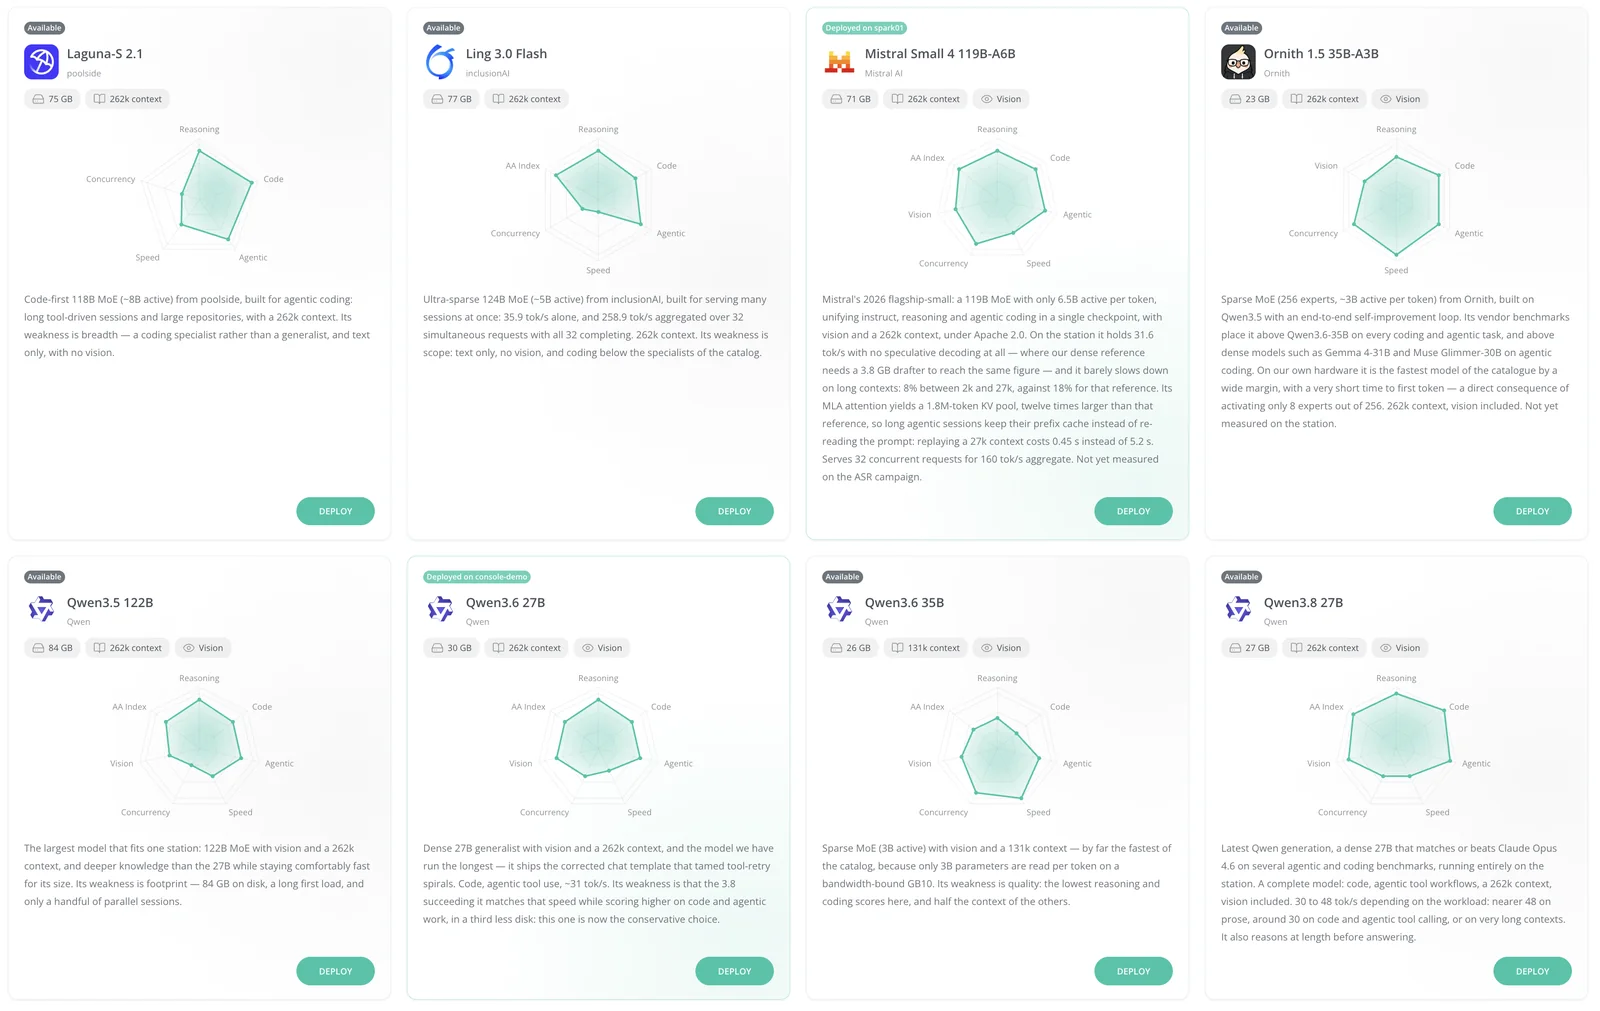Click the 75 GB disk size badge
This screenshot has height=1011, width=1600.
click(52, 99)
